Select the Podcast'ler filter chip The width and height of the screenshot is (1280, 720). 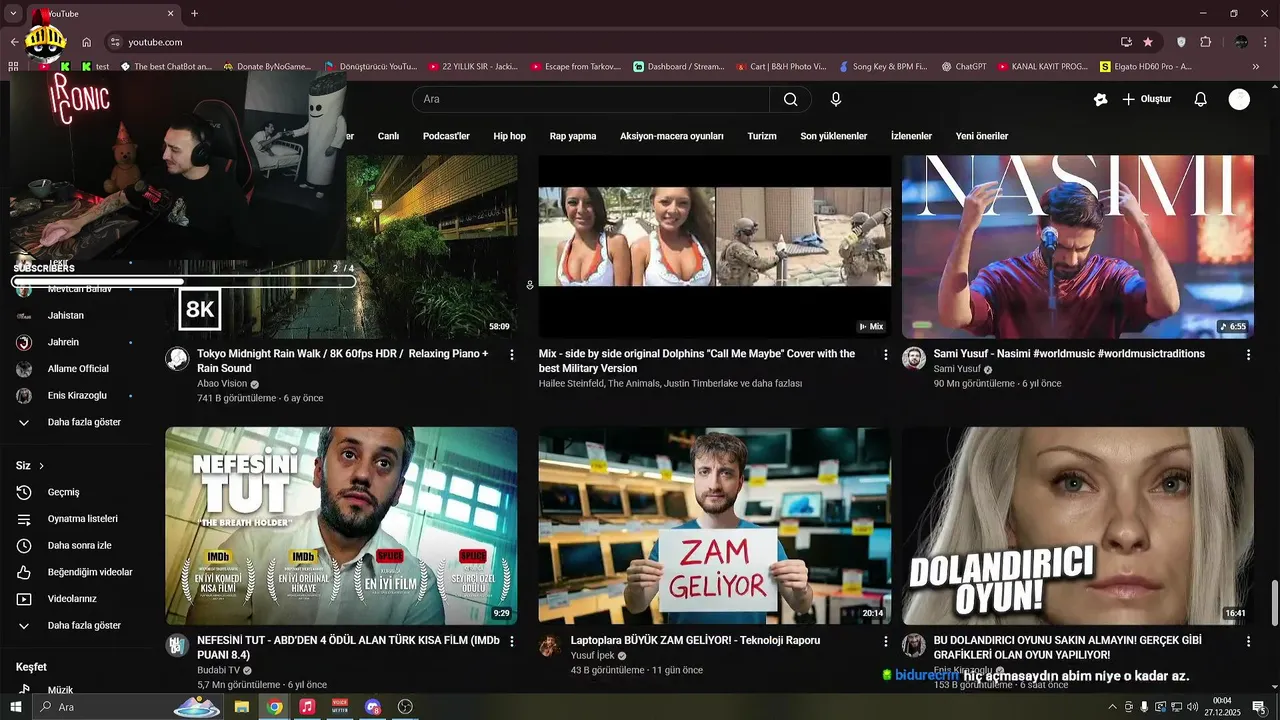click(x=446, y=136)
